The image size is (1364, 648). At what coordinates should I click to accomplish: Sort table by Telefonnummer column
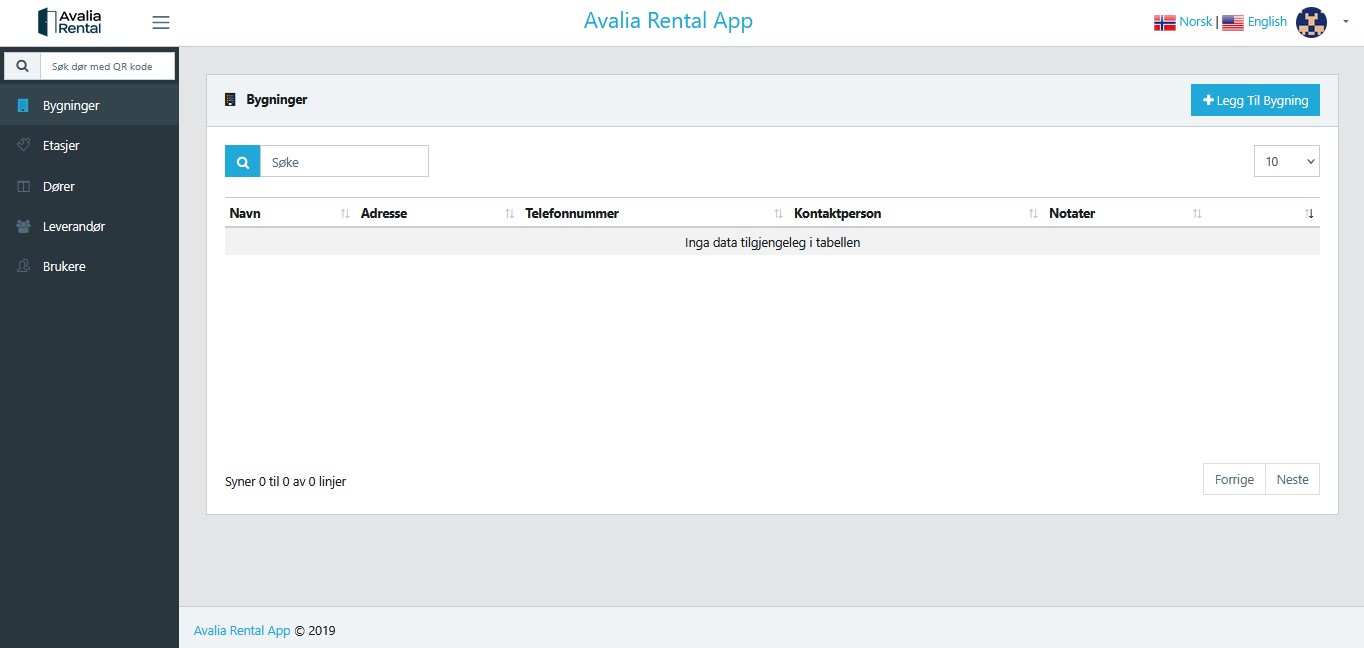(572, 213)
